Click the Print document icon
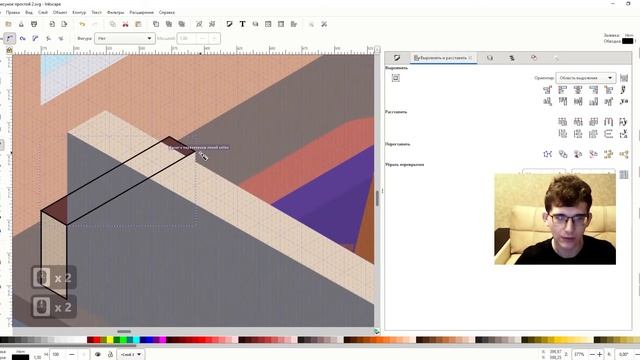 pos(34,24)
